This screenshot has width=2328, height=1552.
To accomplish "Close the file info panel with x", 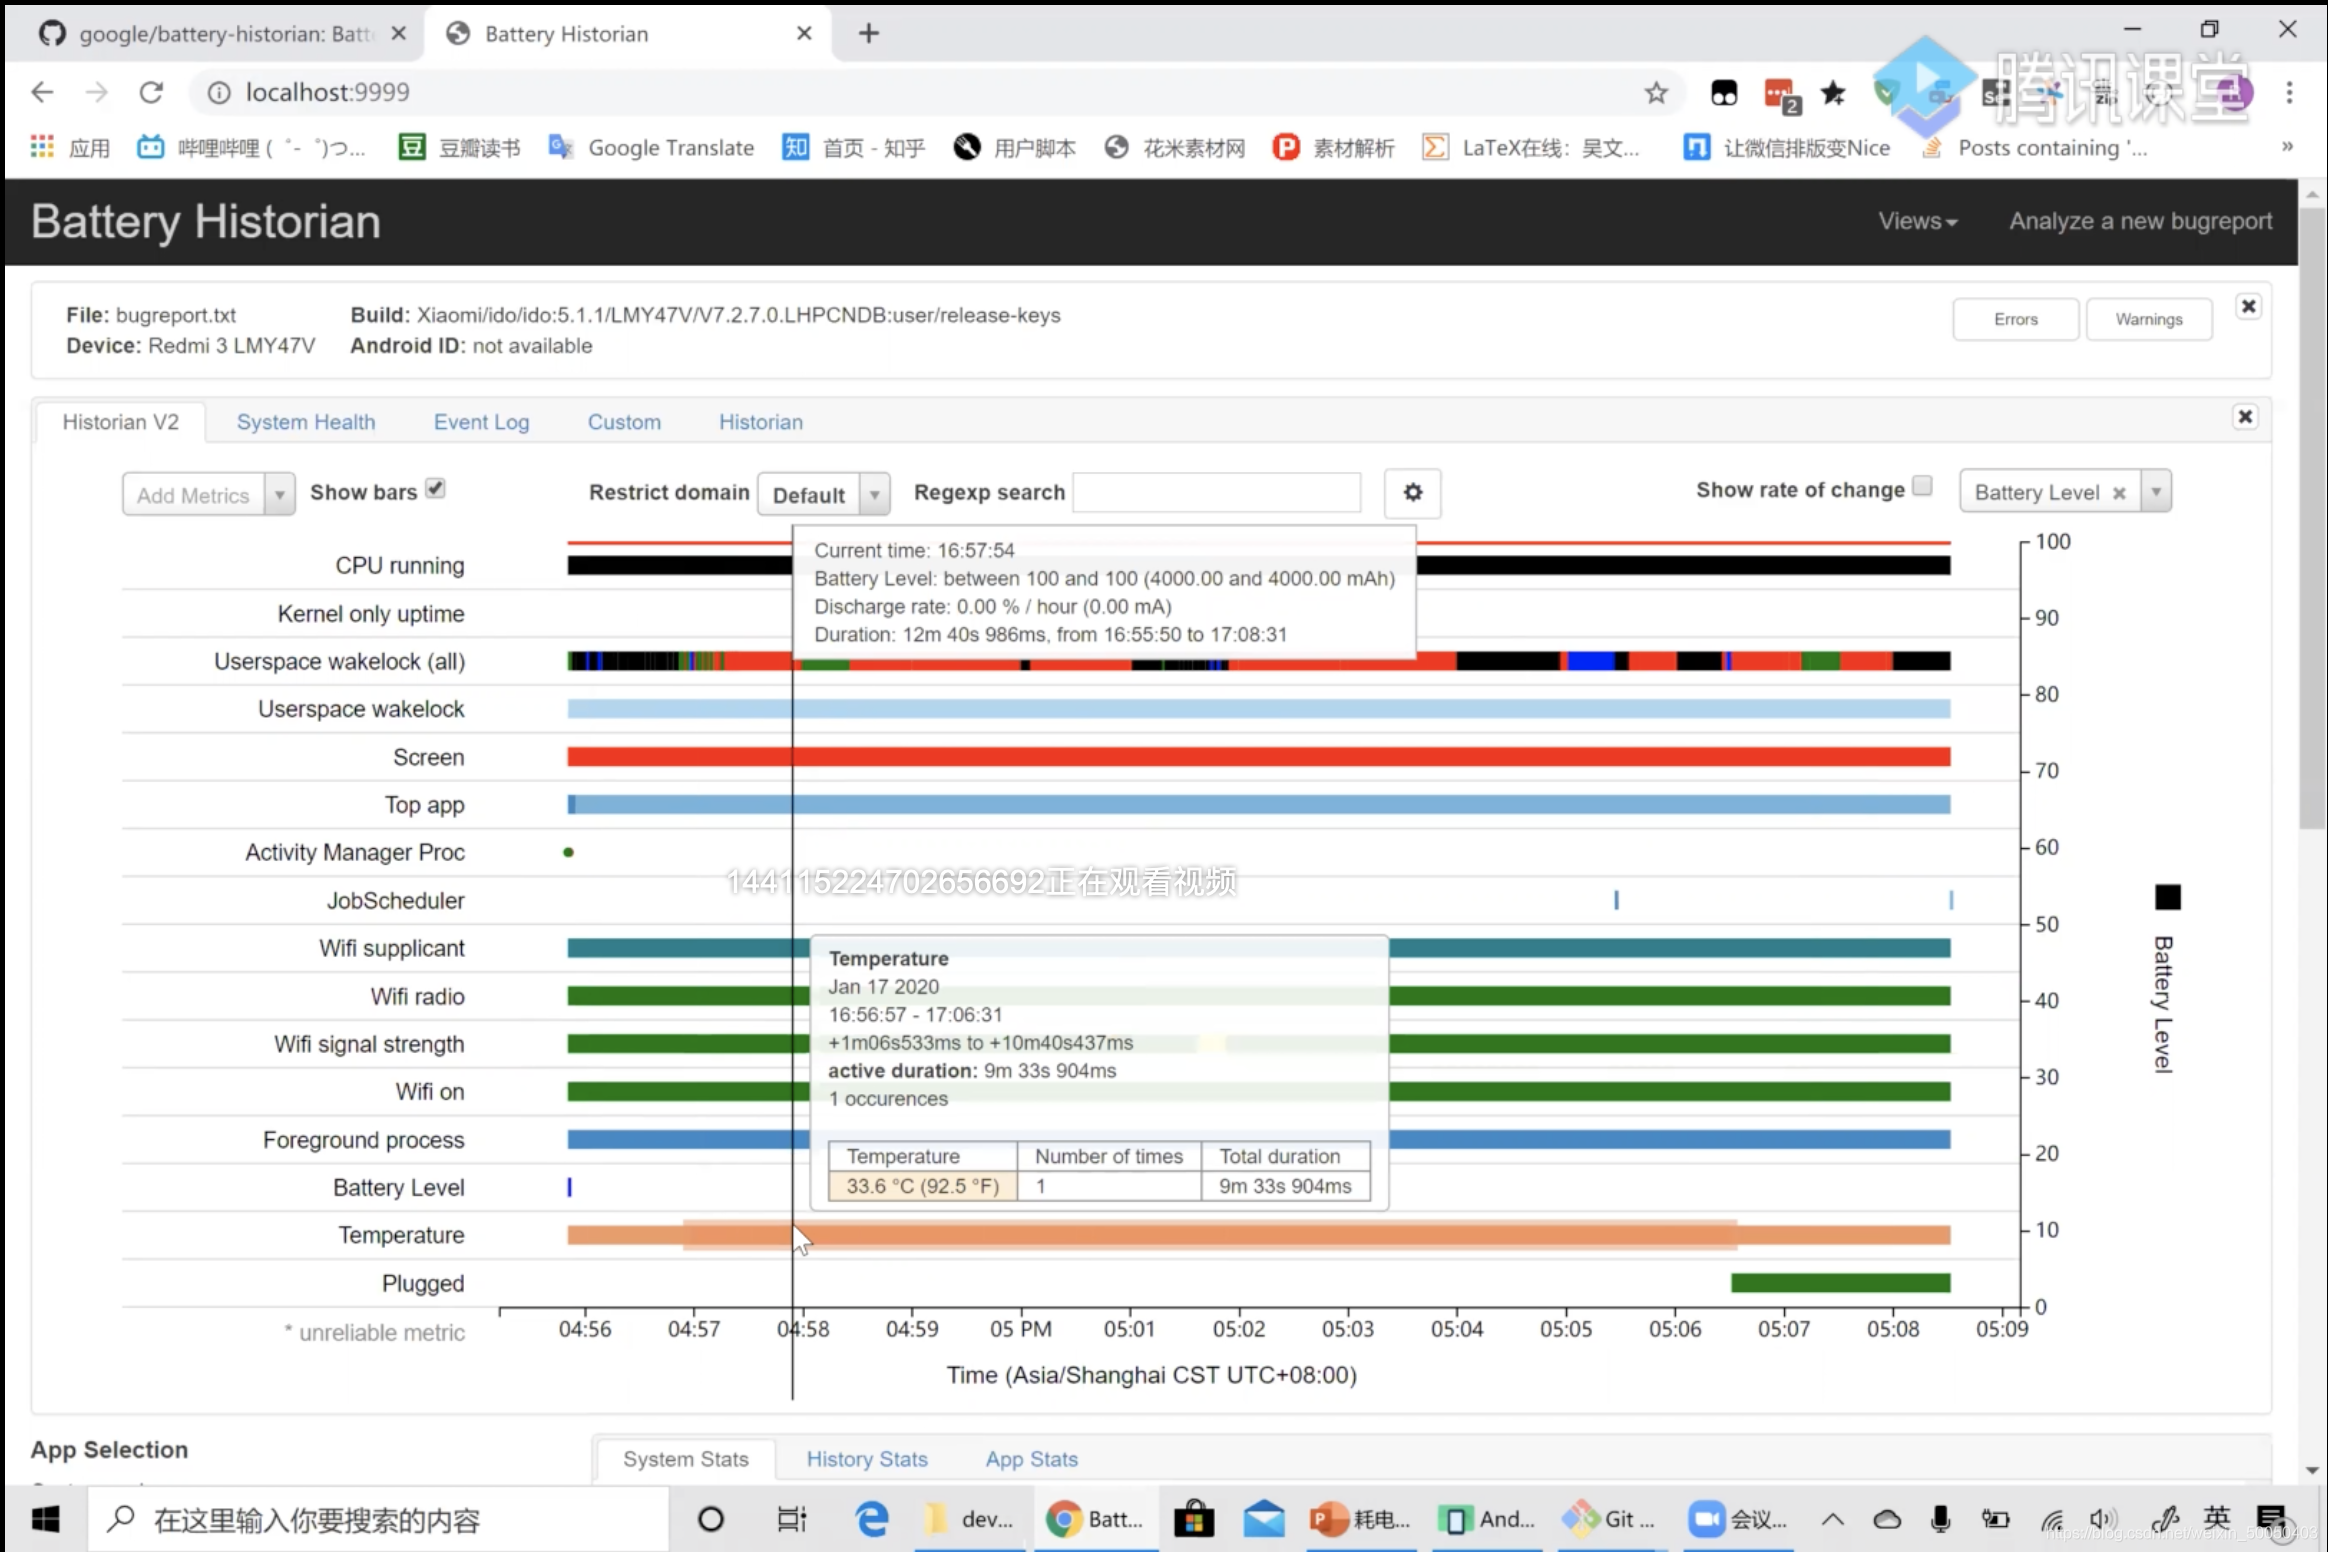I will 2248,306.
